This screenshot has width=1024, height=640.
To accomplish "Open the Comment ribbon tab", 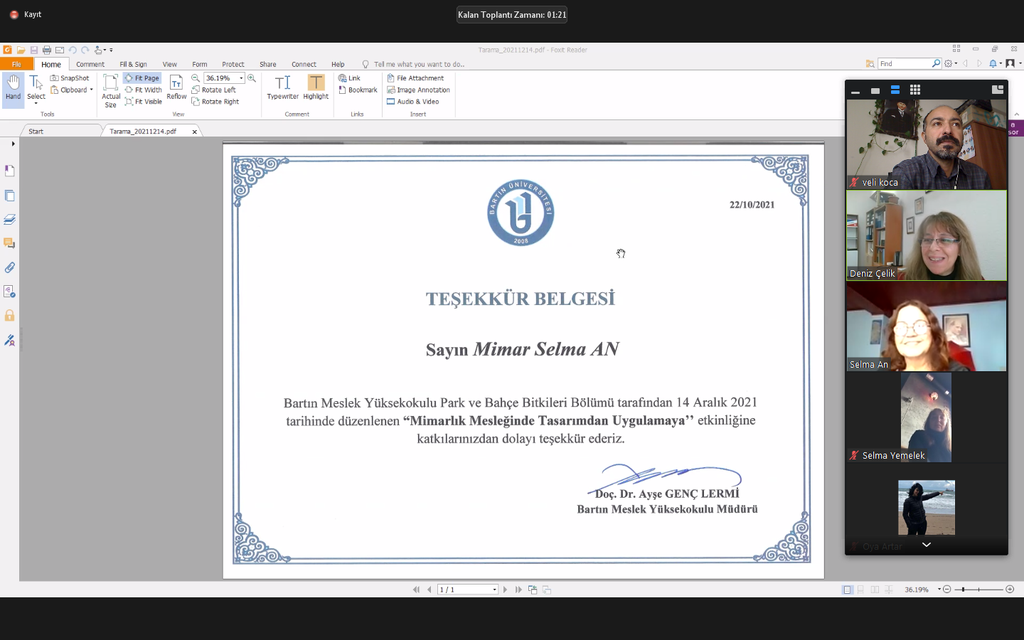I will pos(90,64).
